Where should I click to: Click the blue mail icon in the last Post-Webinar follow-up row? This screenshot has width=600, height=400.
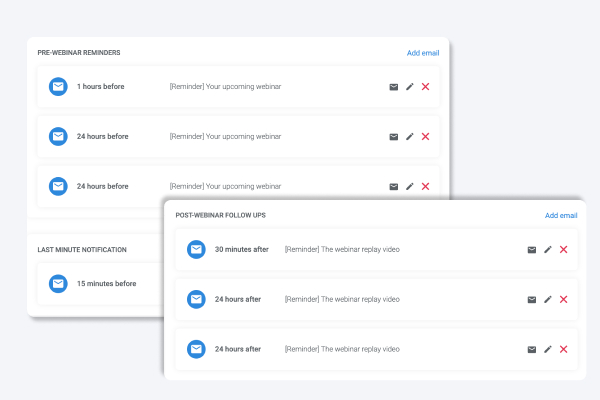196,349
